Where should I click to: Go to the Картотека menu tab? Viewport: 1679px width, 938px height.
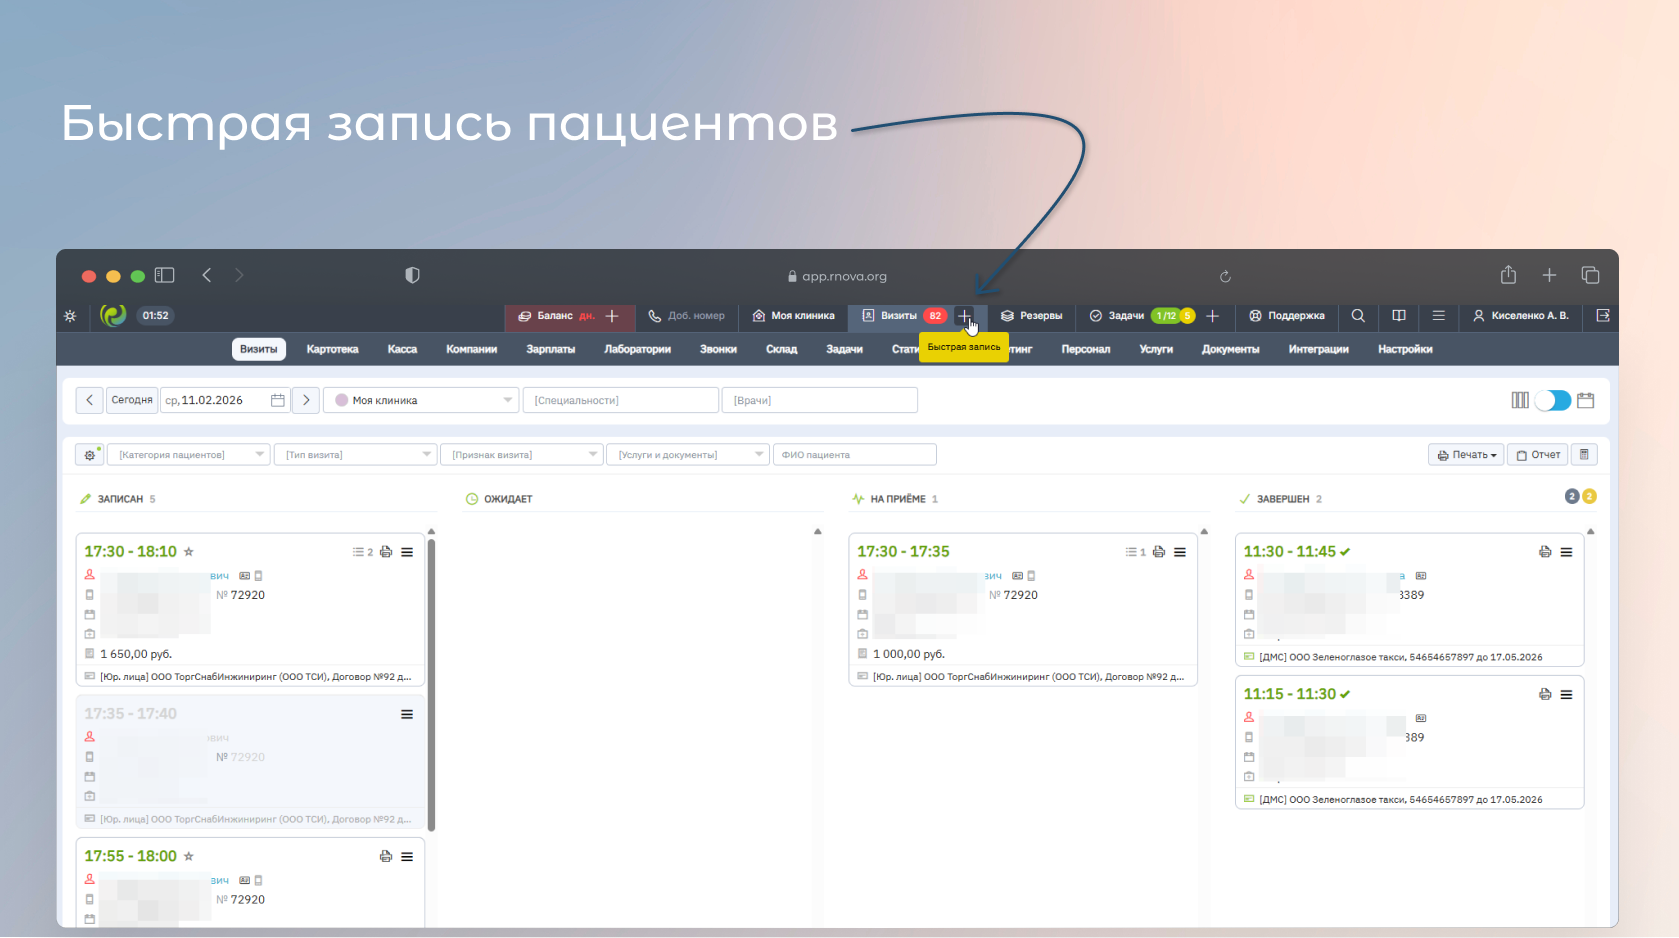point(332,349)
